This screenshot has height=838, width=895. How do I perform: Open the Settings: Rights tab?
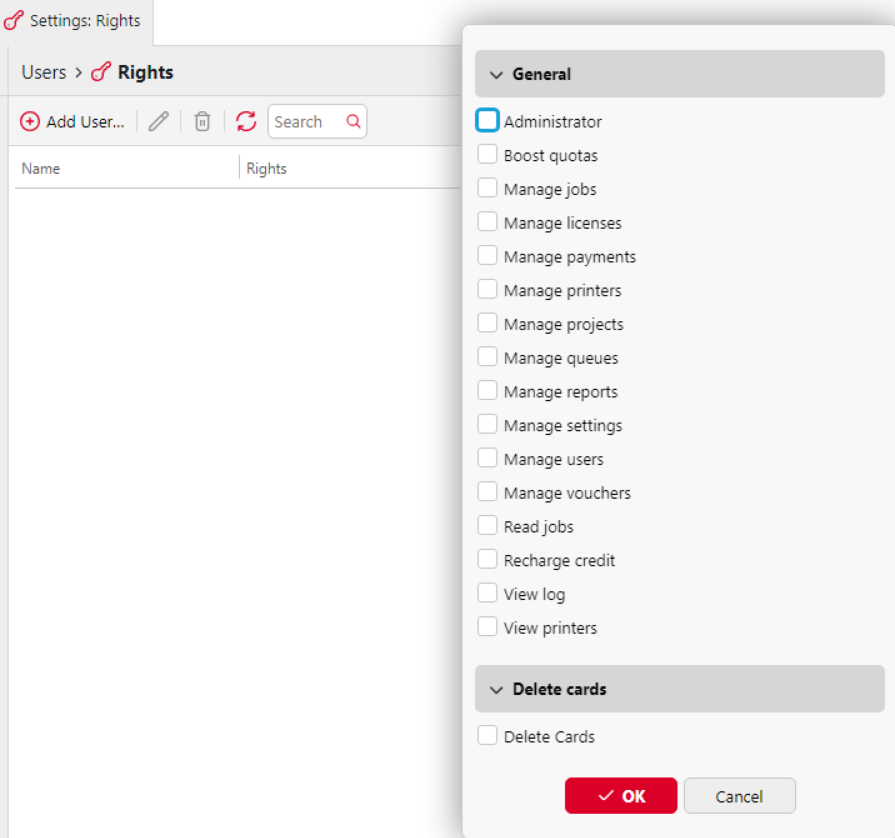[x=76, y=21]
